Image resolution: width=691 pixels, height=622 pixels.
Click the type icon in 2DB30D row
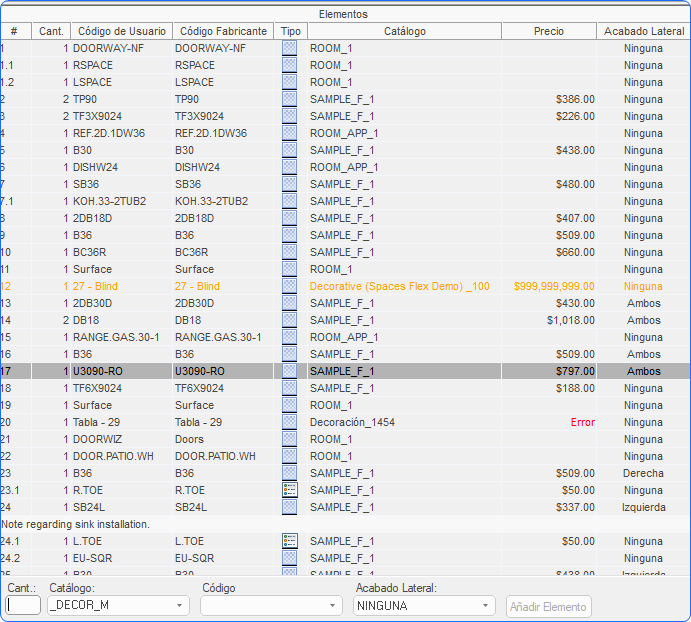click(x=289, y=303)
